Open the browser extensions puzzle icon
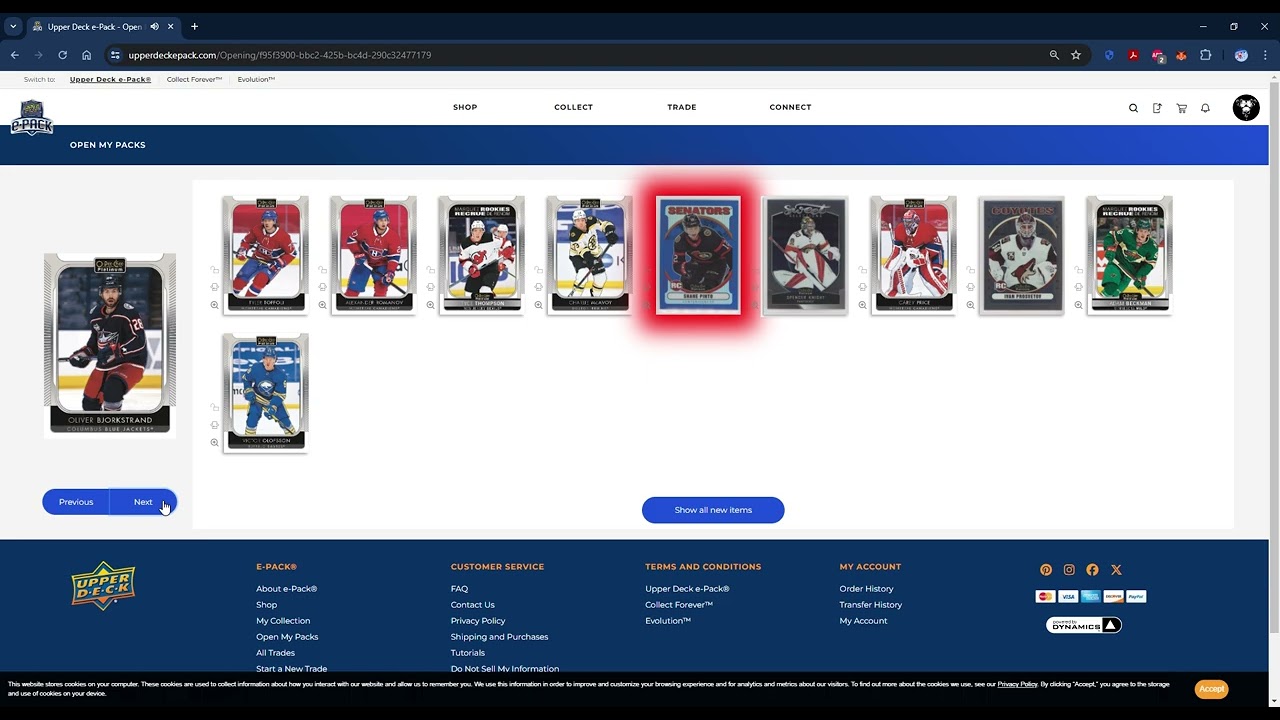Screen dimensions: 1280x720 point(1205,55)
